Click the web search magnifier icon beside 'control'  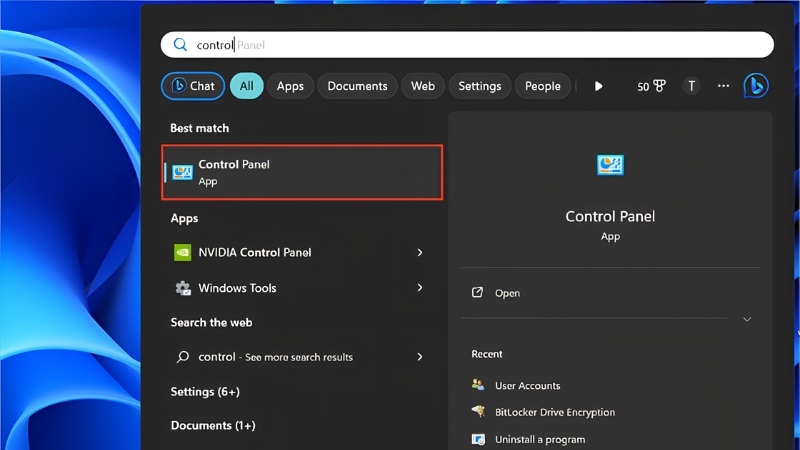pos(183,357)
